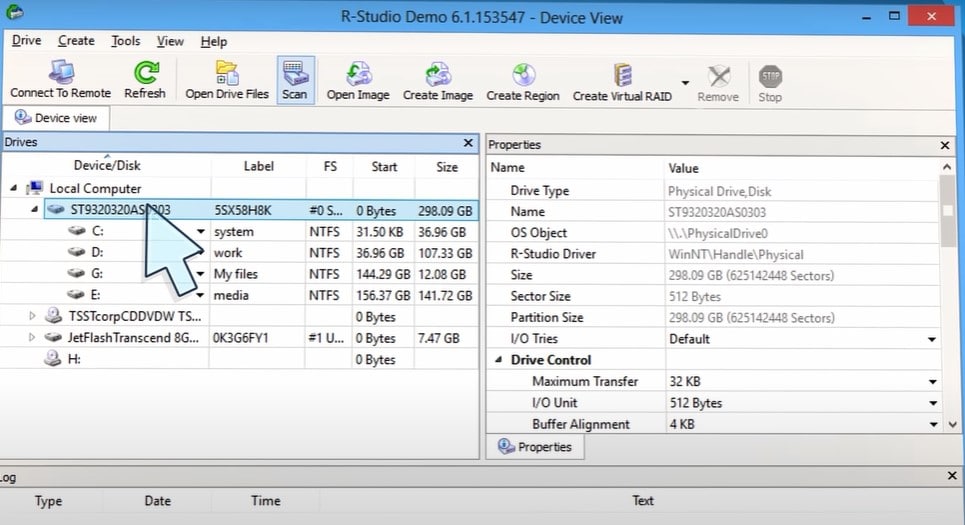The height and width of the screenshot is (525, 965).
Task: Open the I/O Tries value dropdown
Action: pyautogui.click(x=932, y=339)
